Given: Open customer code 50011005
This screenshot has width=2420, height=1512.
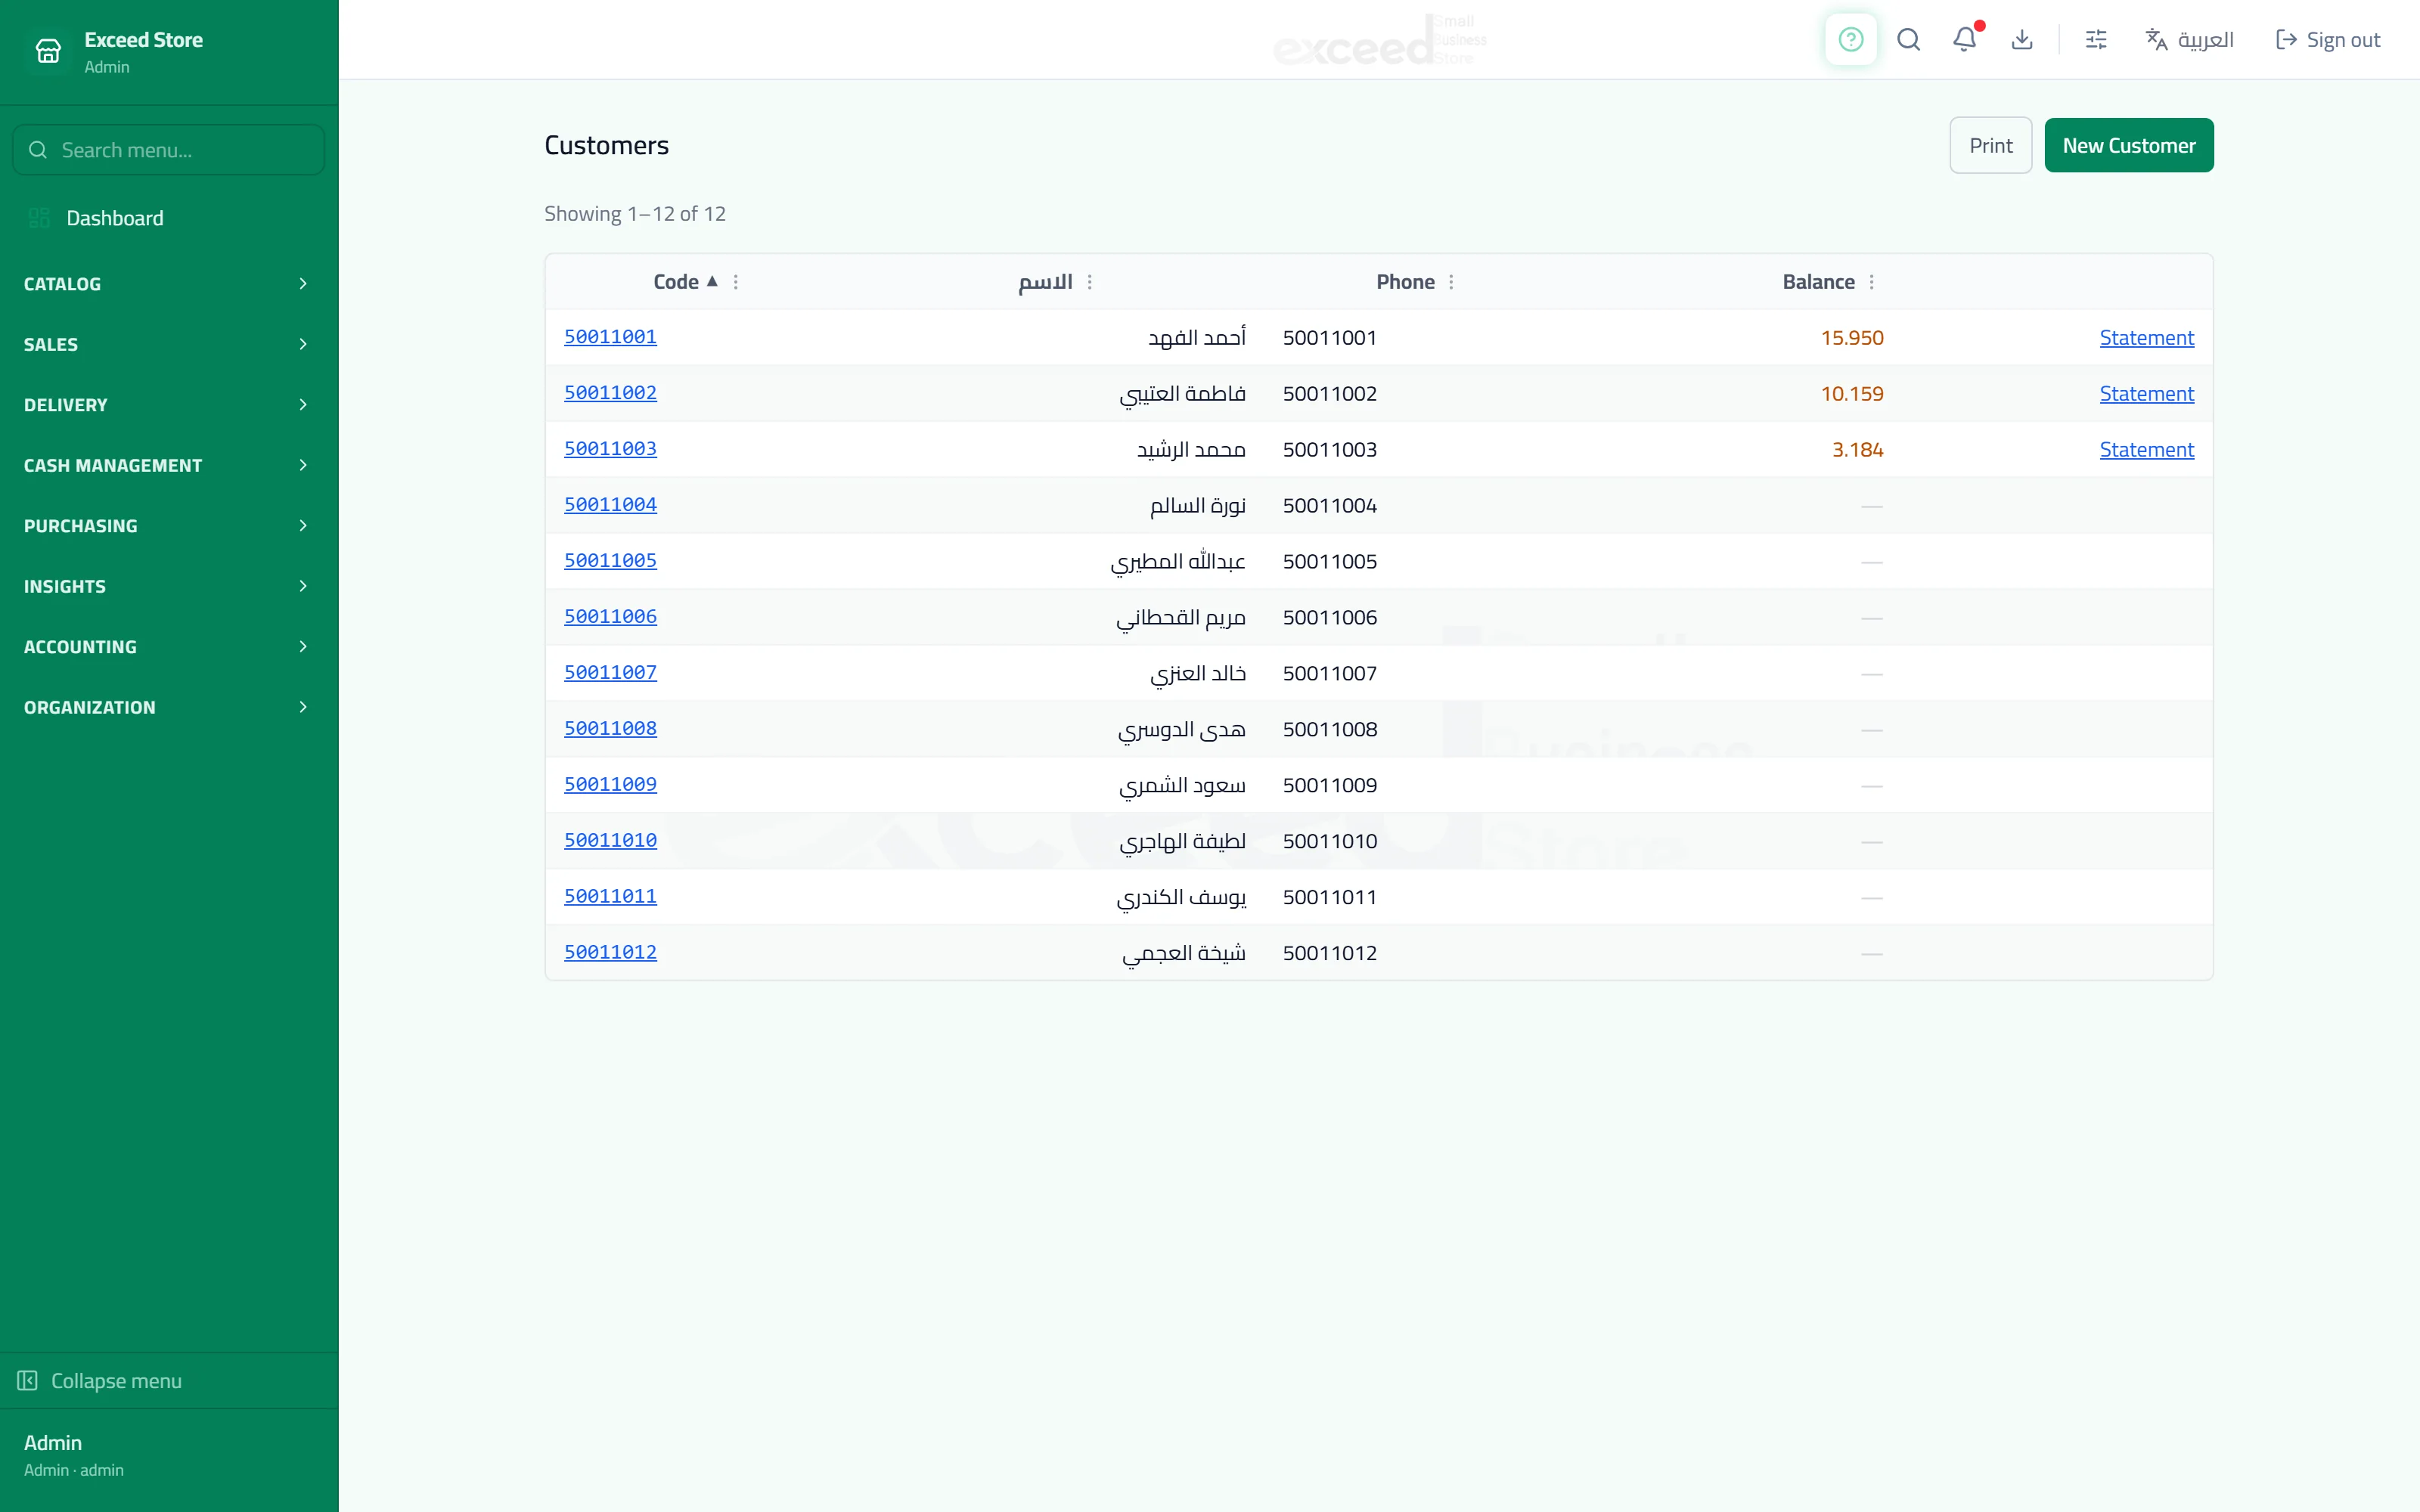Looking at the screenshot, I should coord(610,561).
